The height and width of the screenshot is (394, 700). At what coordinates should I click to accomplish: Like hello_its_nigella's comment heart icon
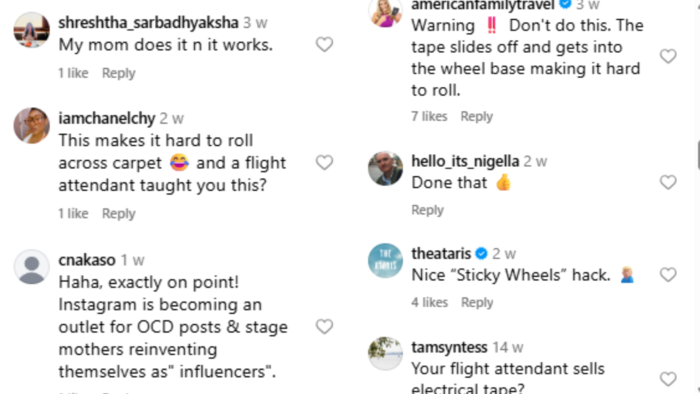[x=668, y=182]
